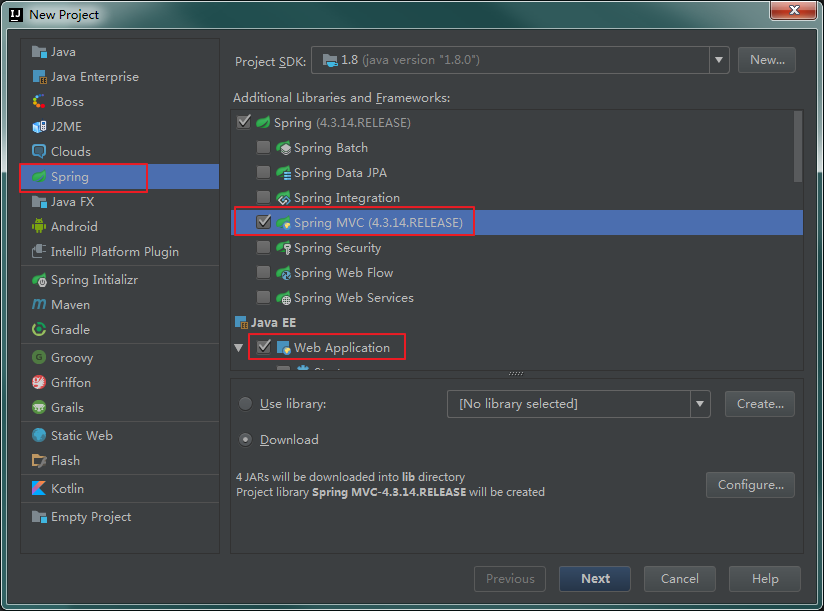
Task: Open the Project SDK dropdown
Action: (719, 60)
